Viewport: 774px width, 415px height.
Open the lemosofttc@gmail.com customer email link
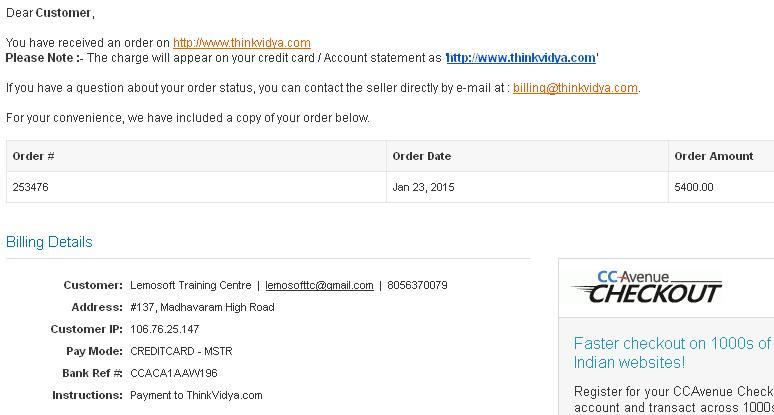tap(319, 285)
